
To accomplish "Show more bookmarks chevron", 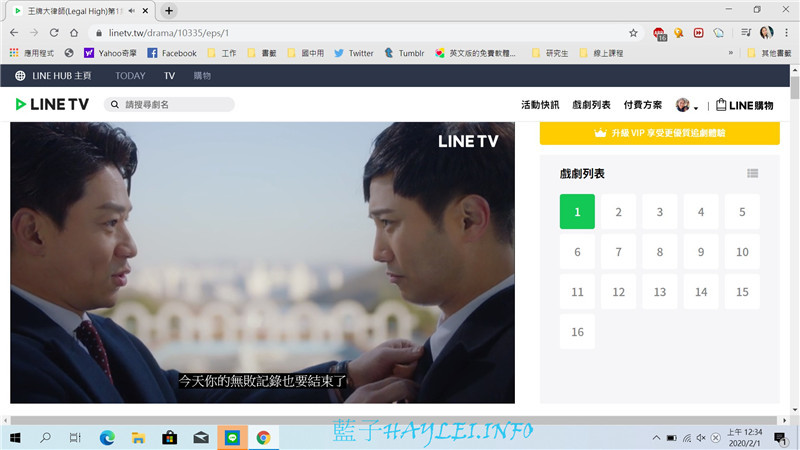I will tap(731, 53).
